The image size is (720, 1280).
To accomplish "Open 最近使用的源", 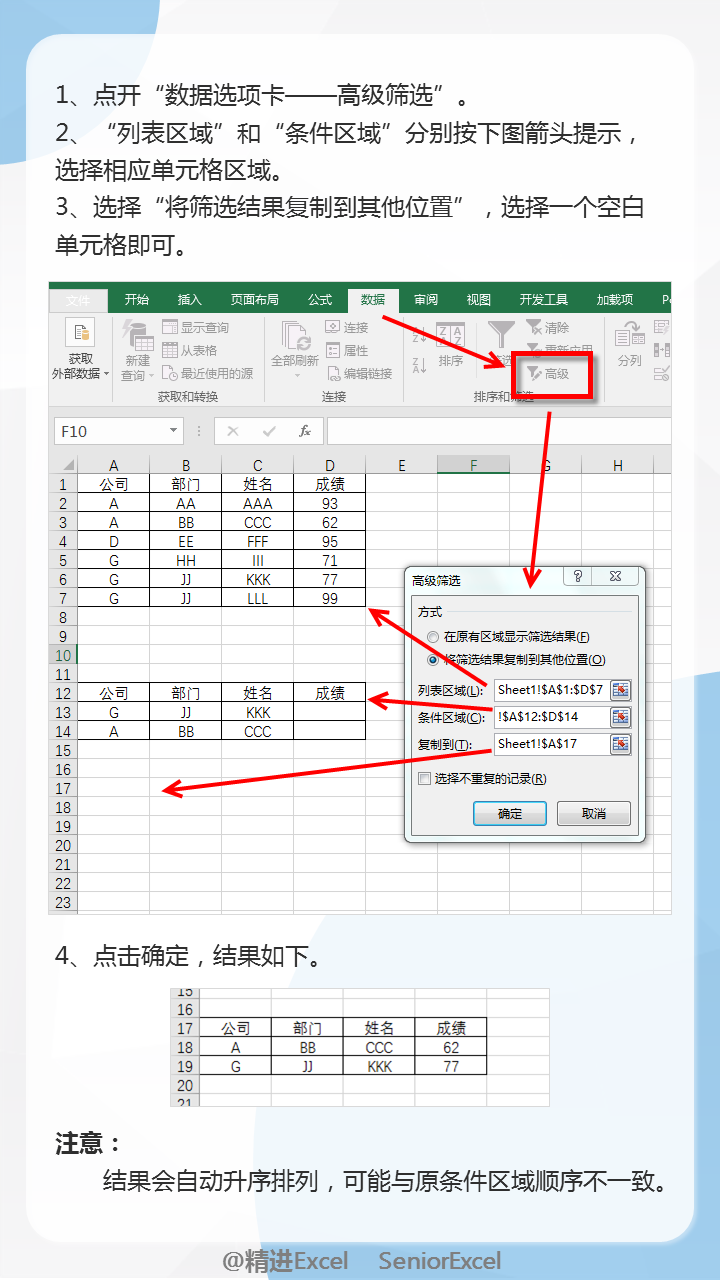I will point(207,373).
